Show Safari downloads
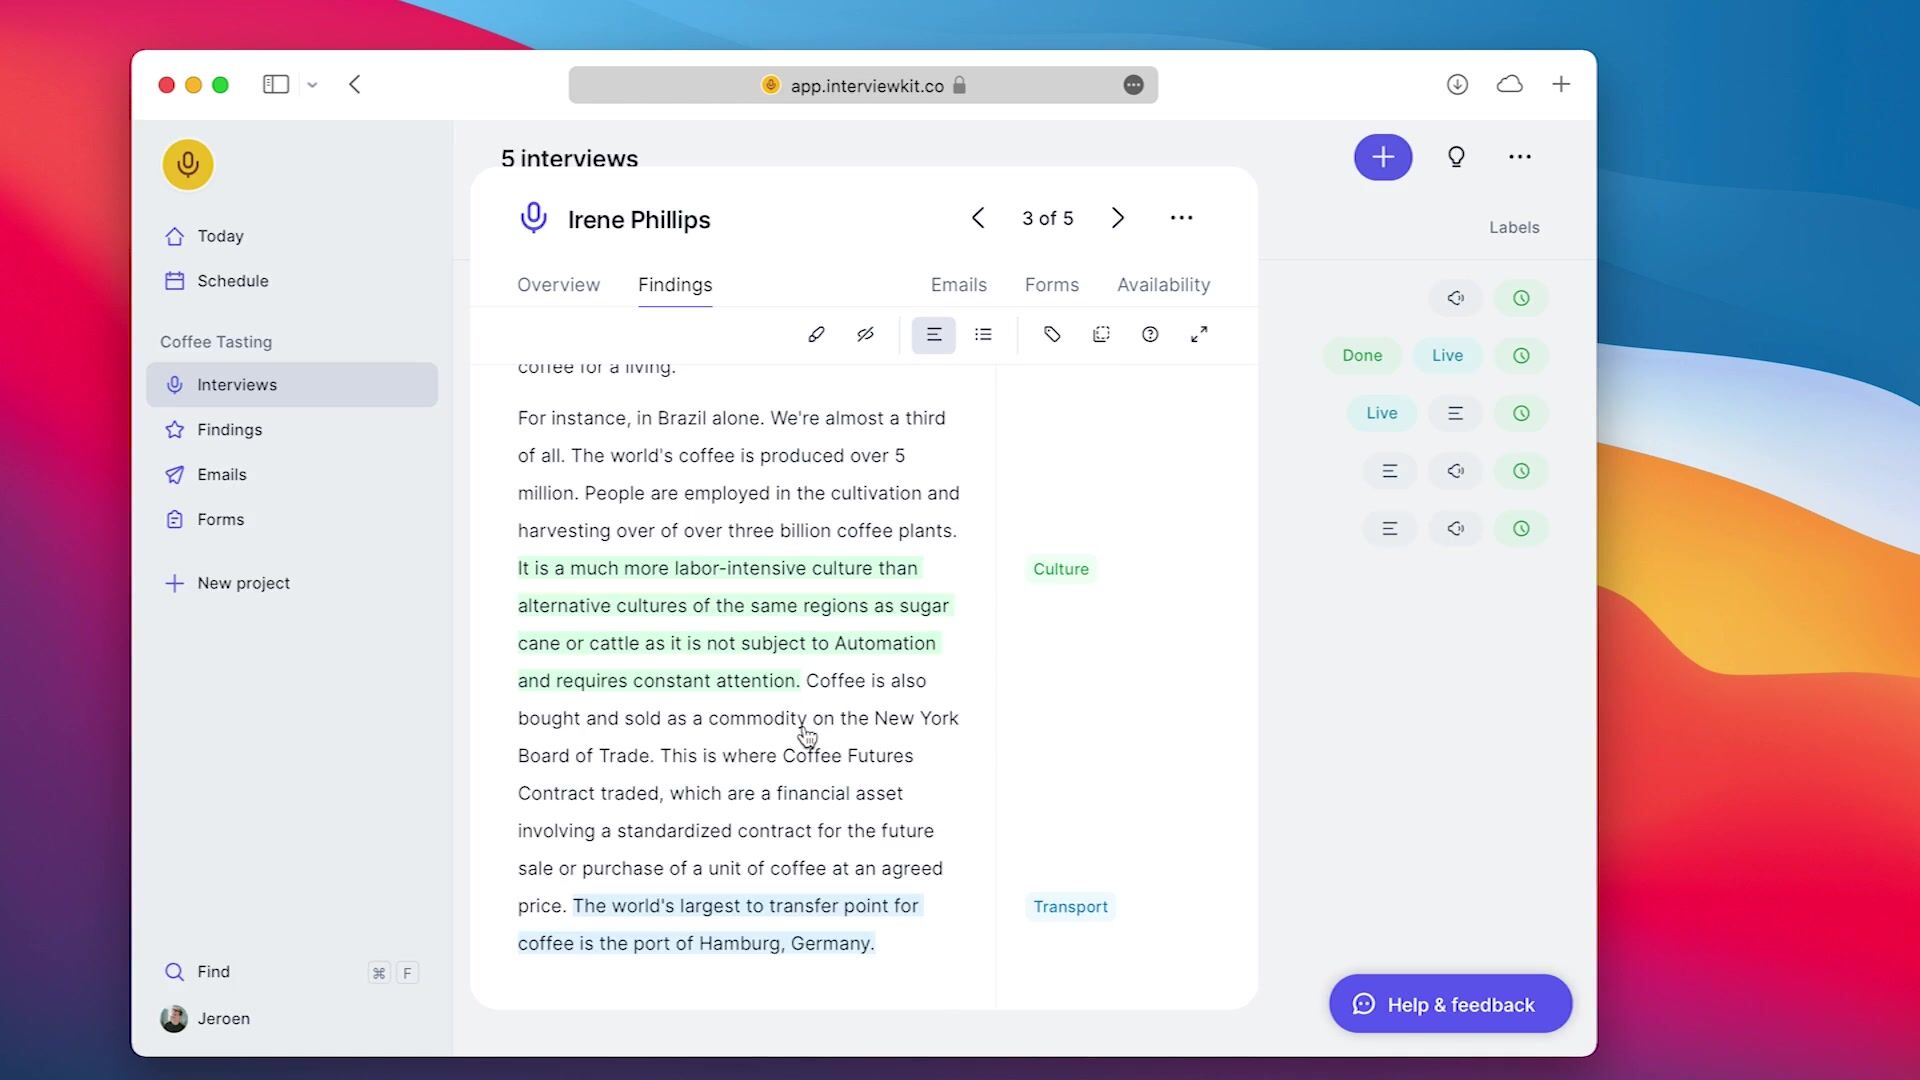This screenshot has height=1080, width=1920. point(1457,85)
